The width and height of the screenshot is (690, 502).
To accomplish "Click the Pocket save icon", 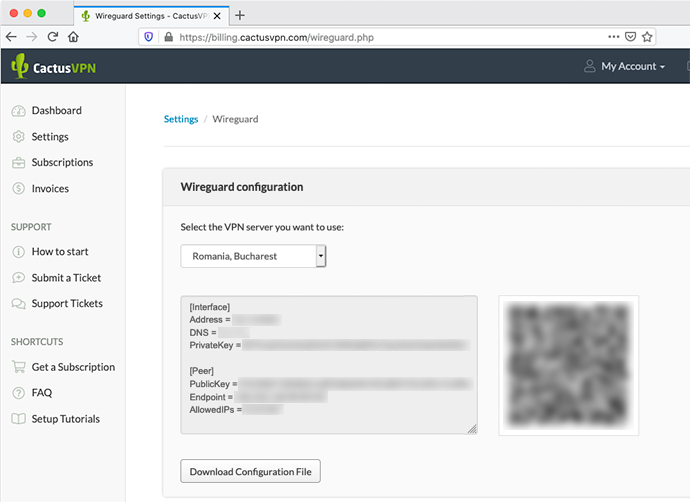I will tap(631, 37).
